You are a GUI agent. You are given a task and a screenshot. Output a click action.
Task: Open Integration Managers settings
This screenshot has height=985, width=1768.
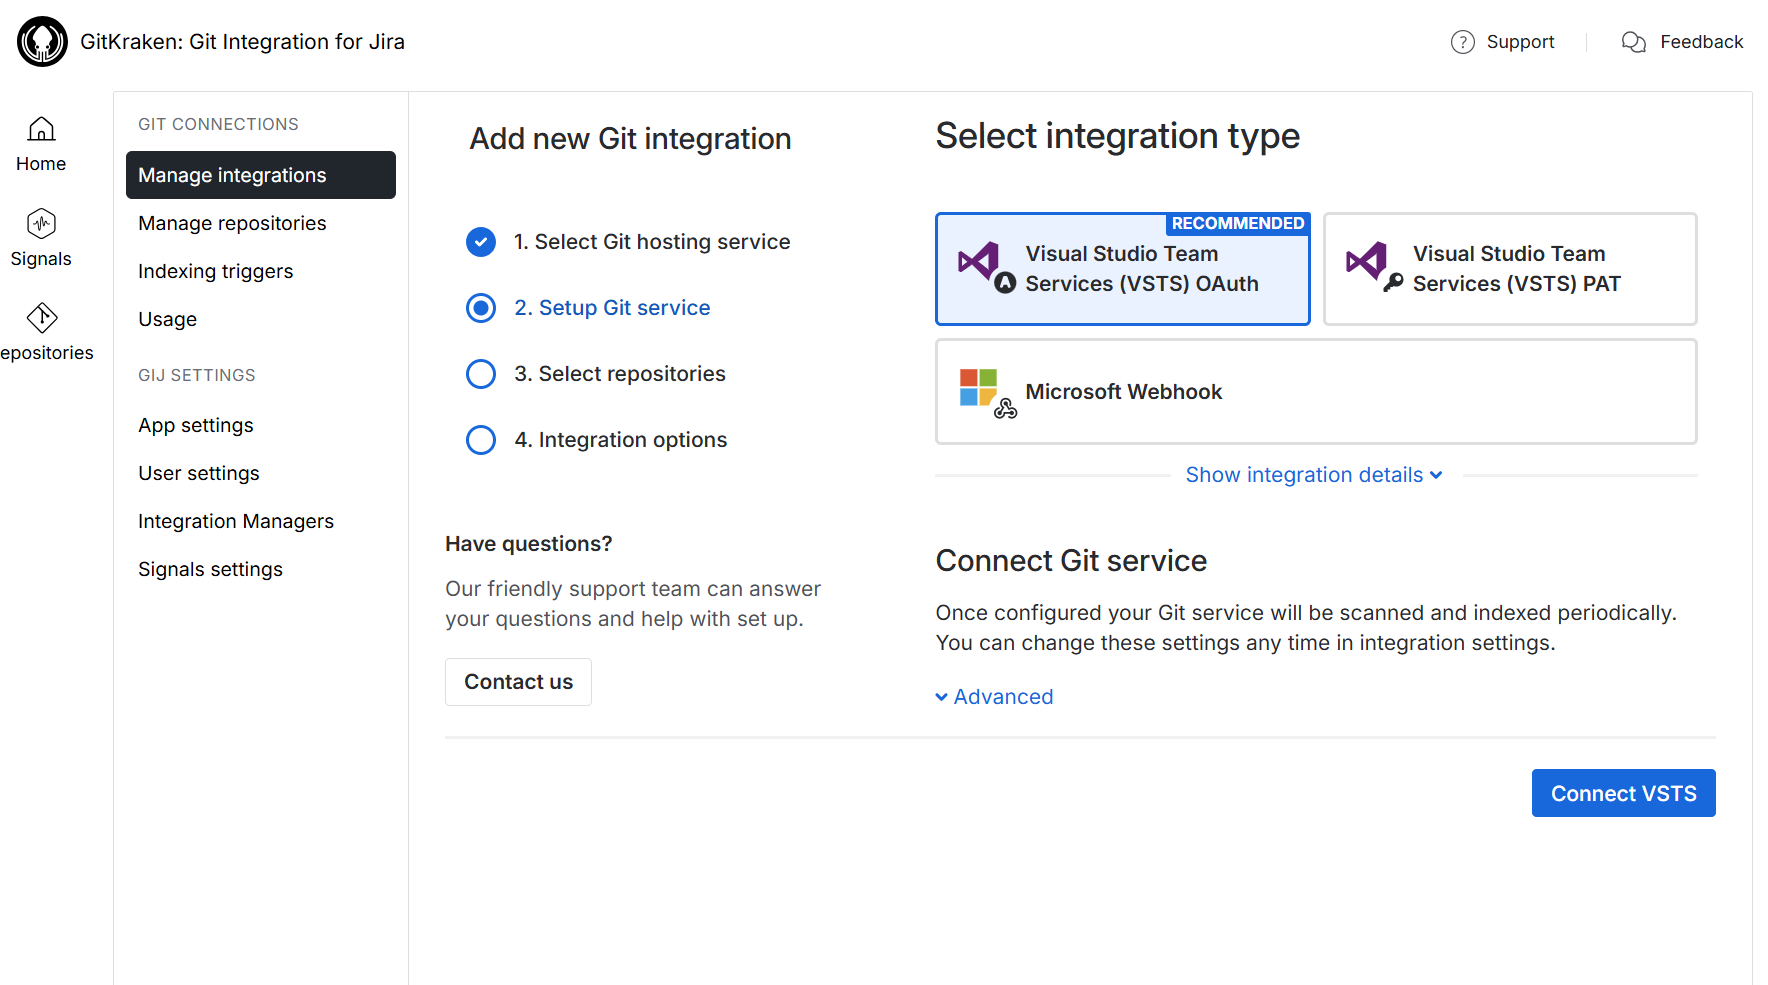click(x=236, y=521)
